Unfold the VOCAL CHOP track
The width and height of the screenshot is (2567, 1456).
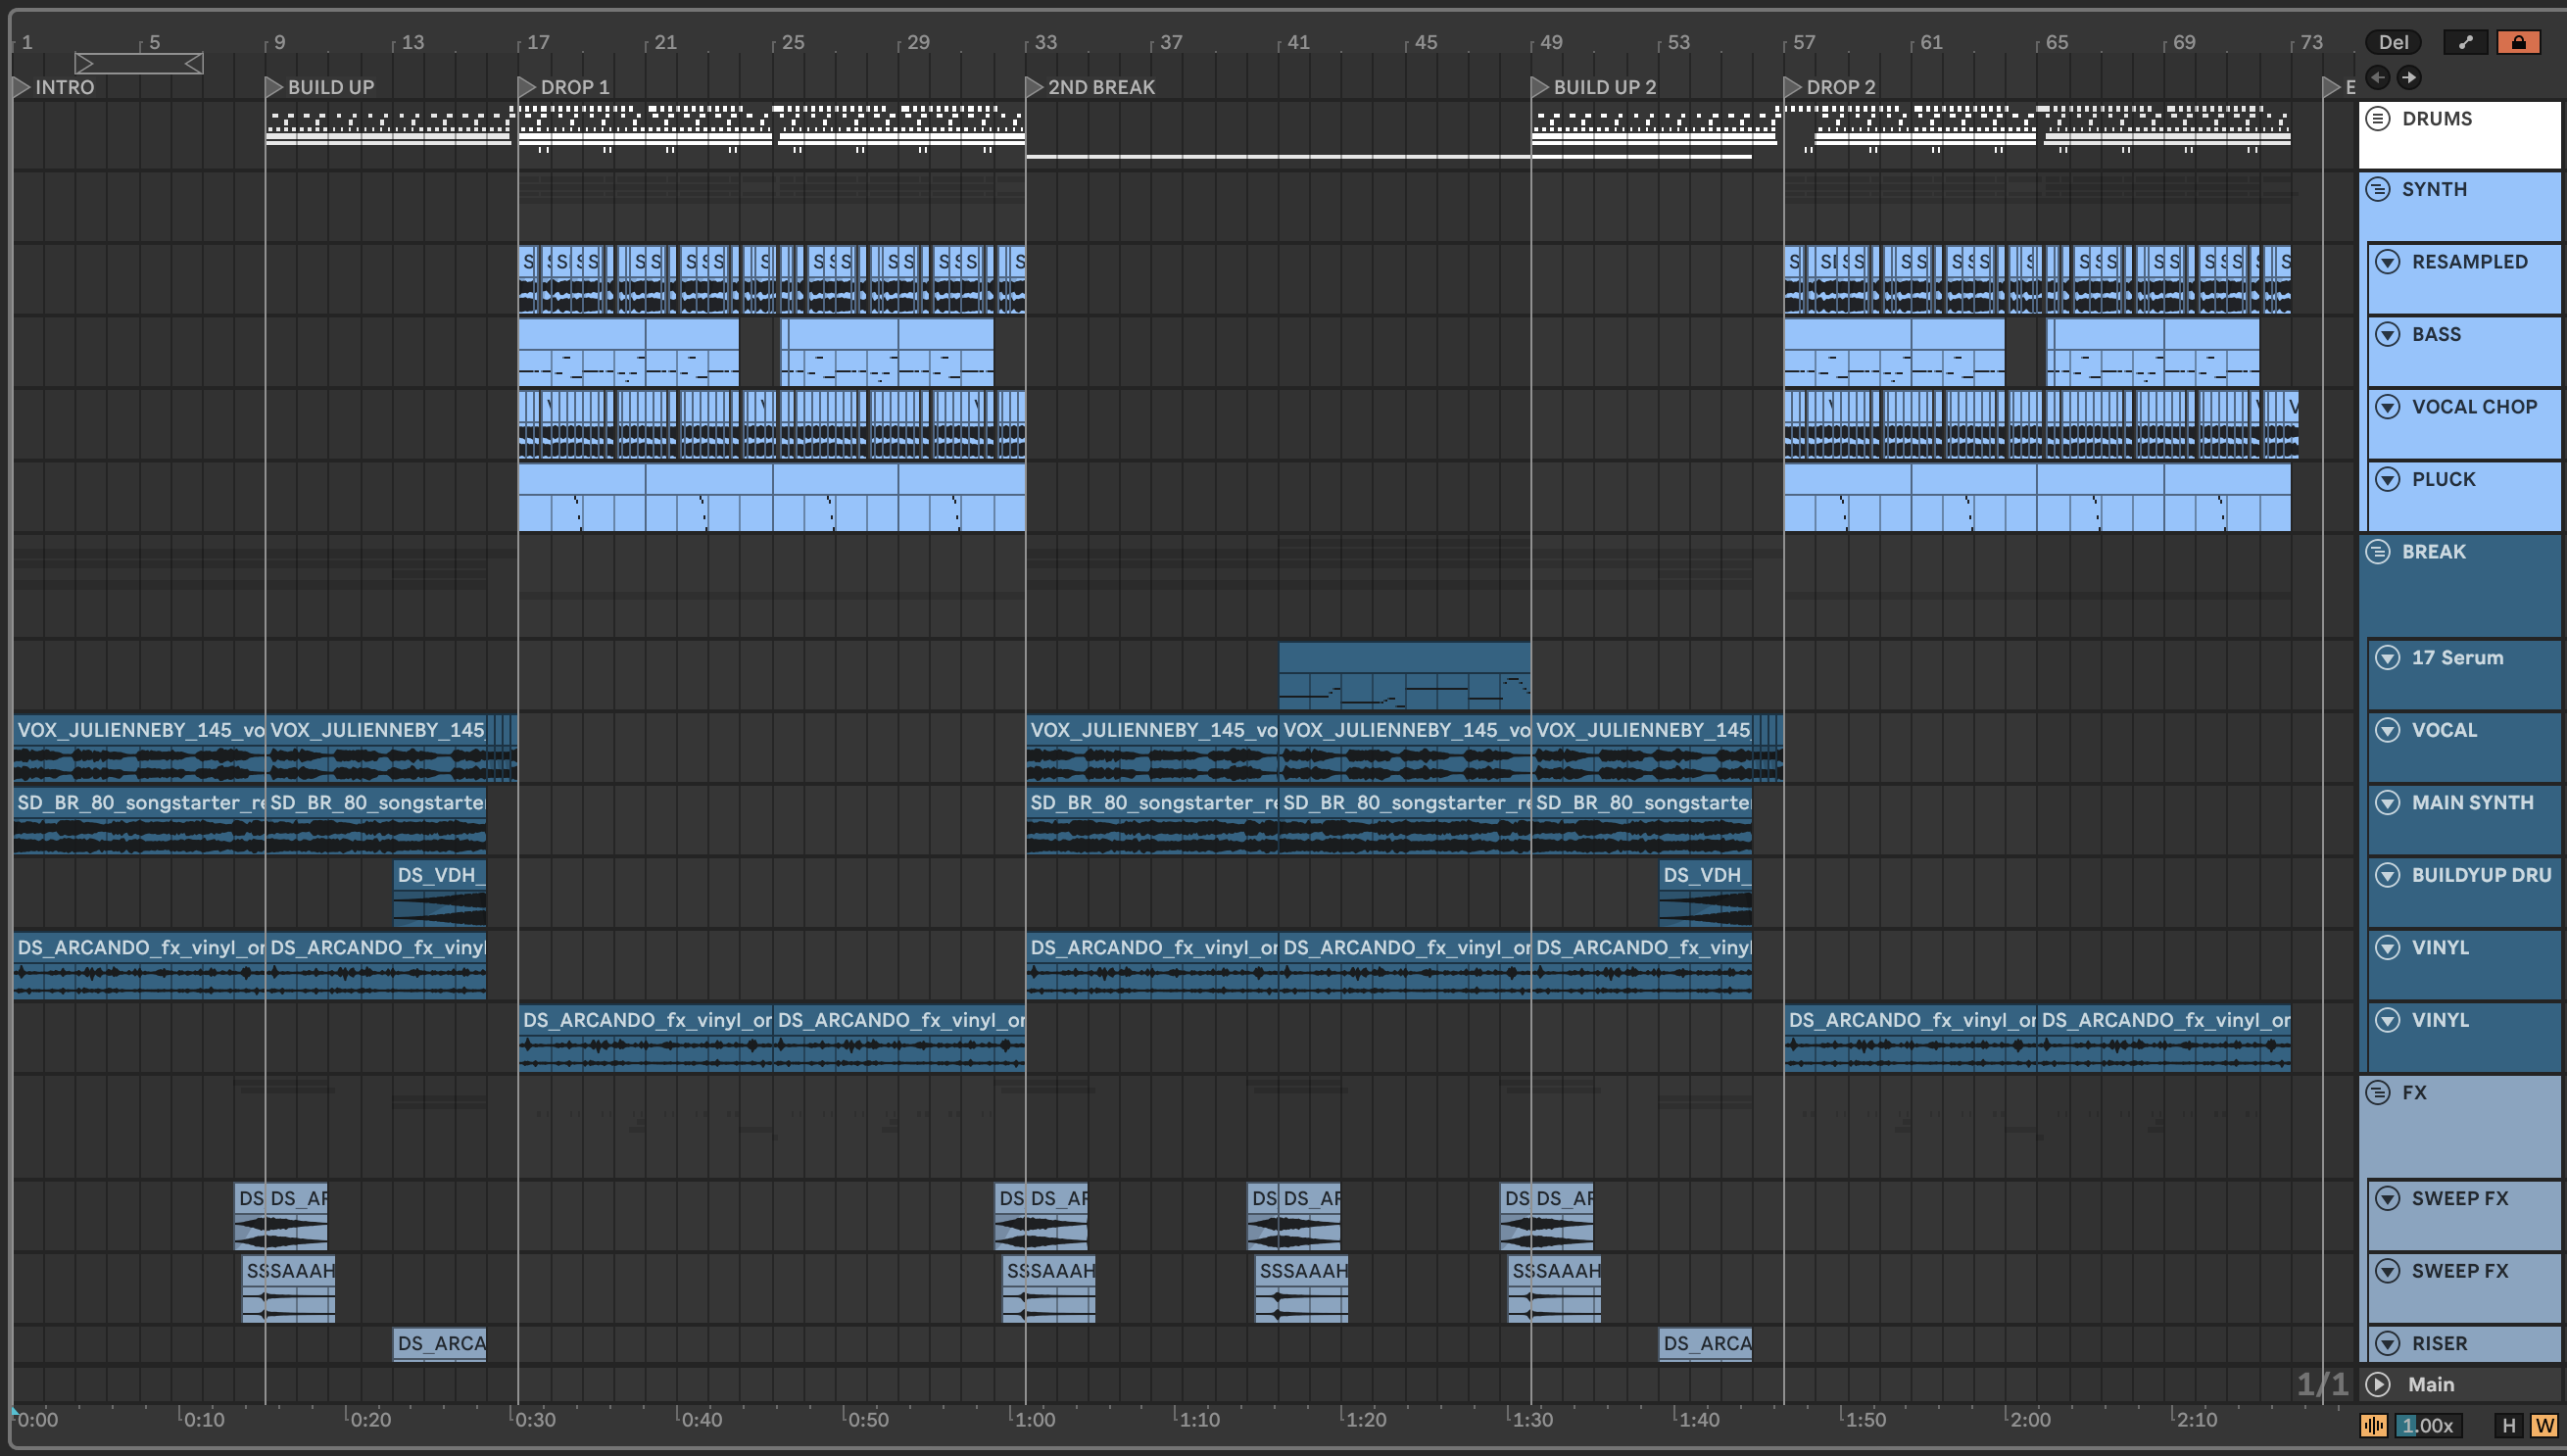2387,407
